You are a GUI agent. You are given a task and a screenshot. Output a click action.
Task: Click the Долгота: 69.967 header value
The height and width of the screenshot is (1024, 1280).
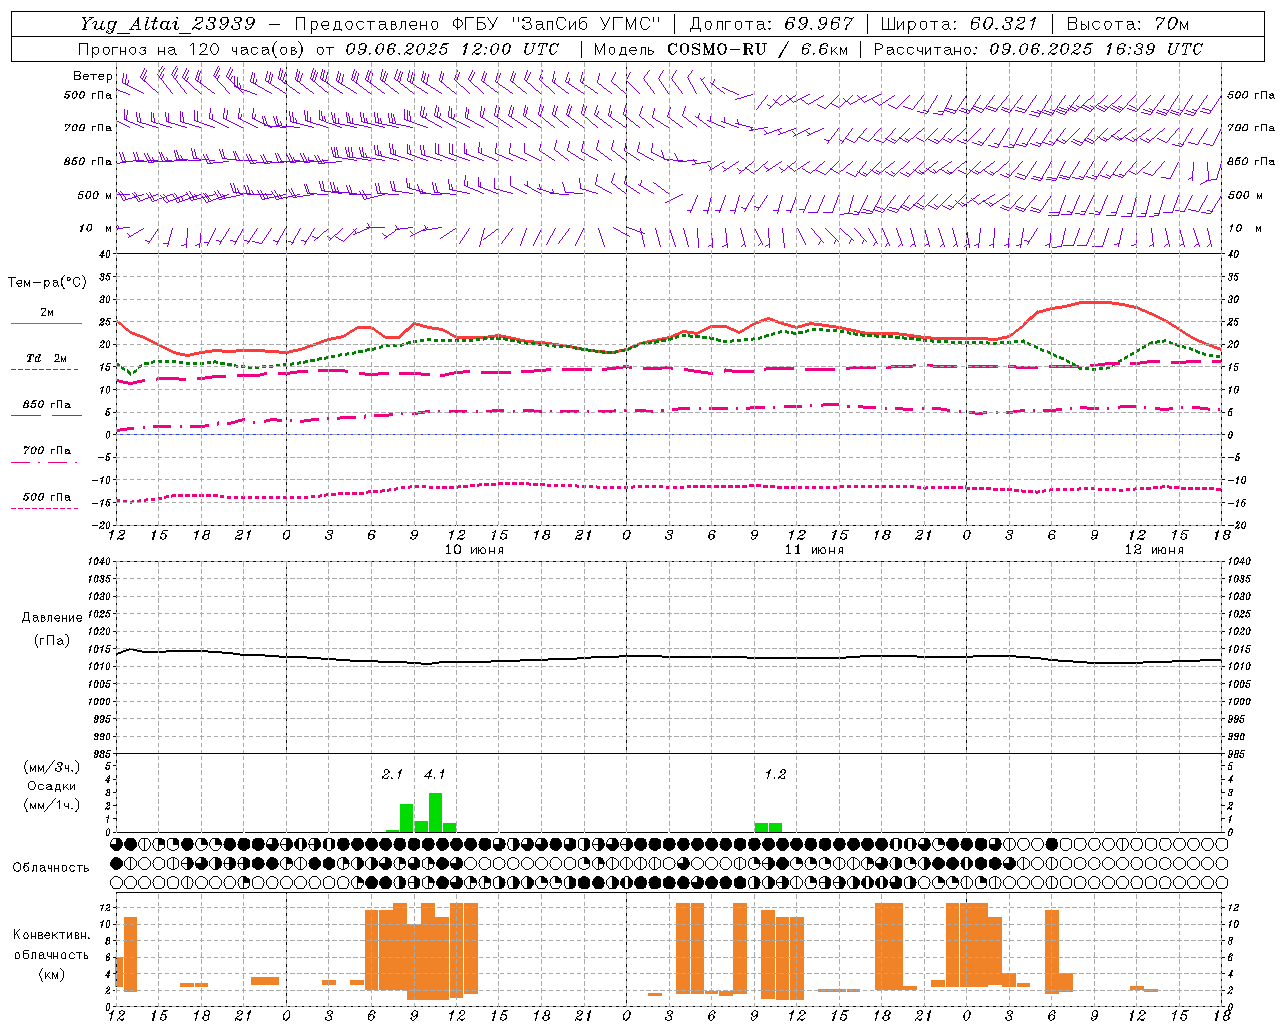point(771,24)
